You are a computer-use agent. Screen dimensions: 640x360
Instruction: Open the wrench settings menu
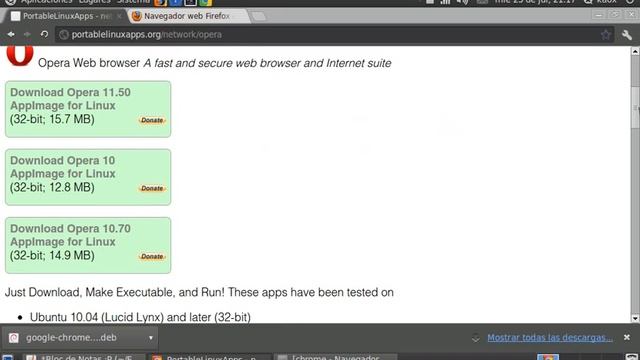point(627,35)
